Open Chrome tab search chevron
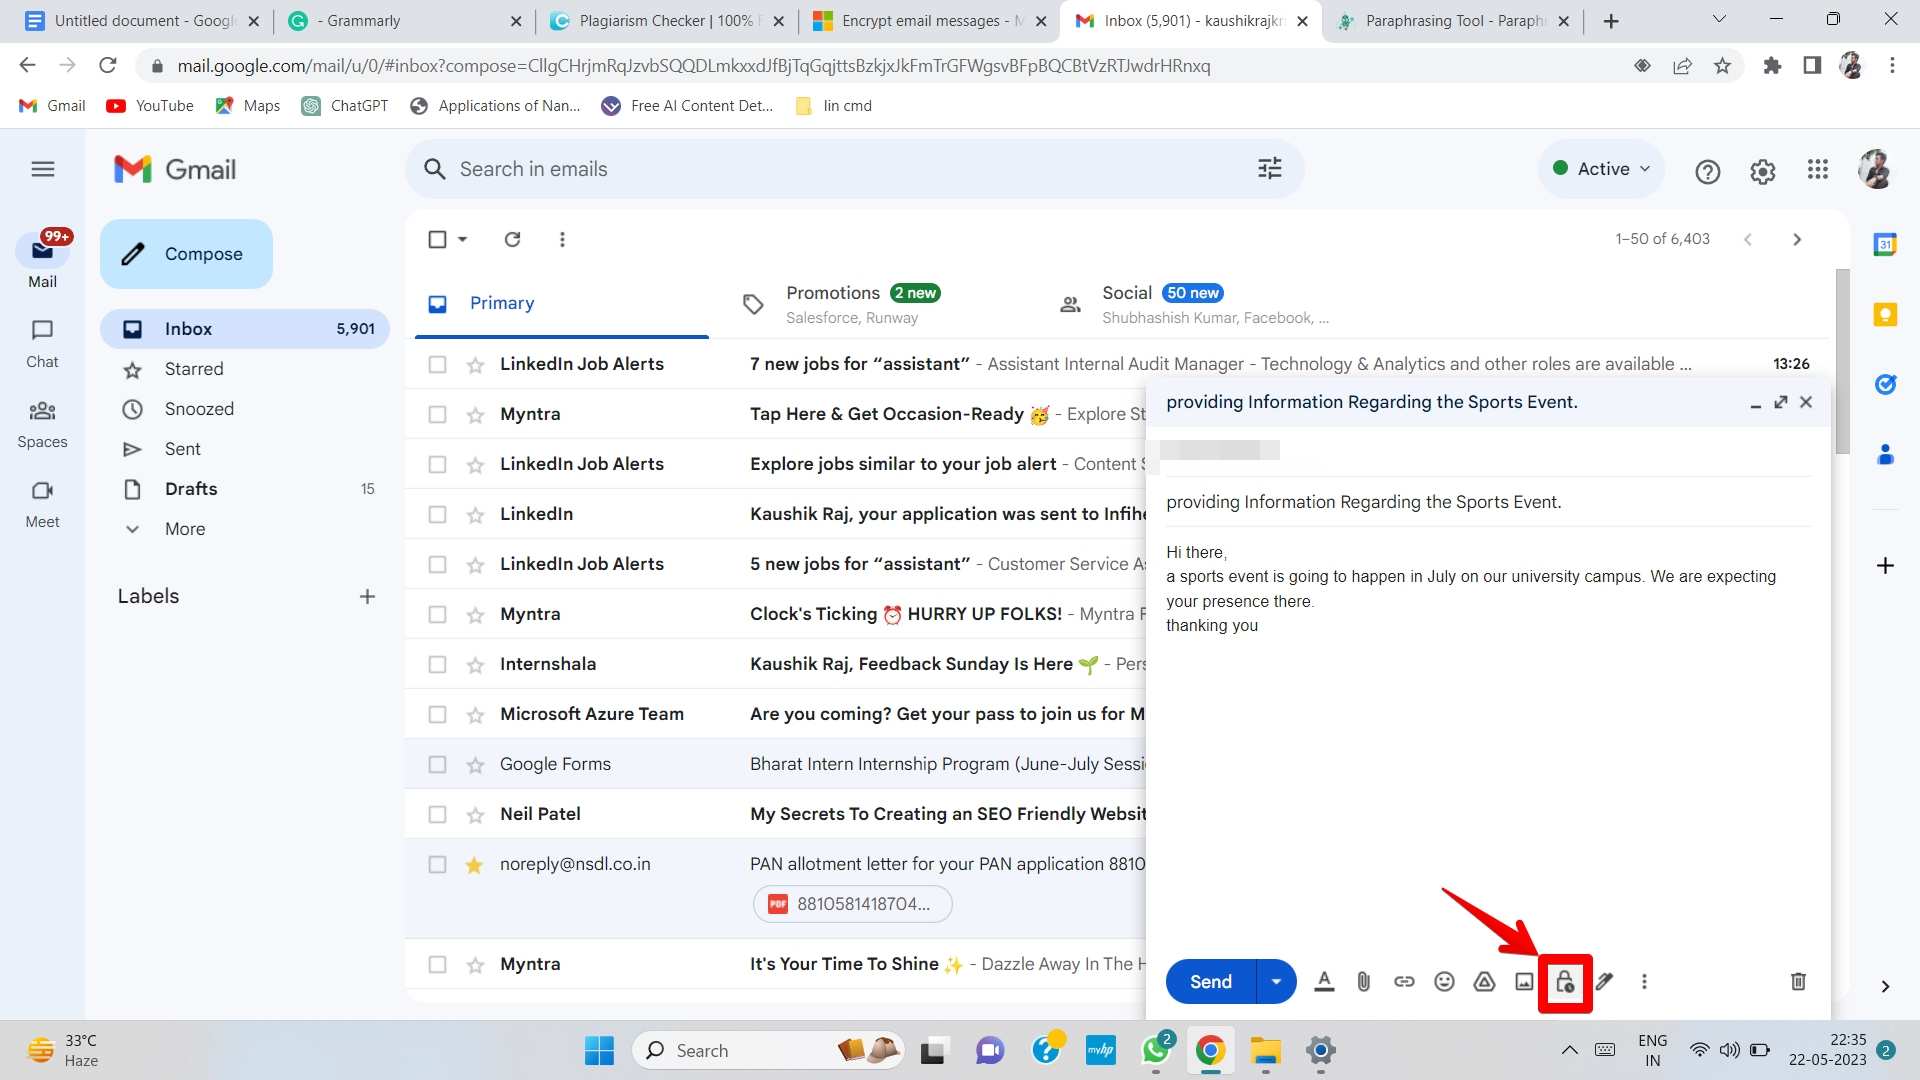 coord(1719,19)
